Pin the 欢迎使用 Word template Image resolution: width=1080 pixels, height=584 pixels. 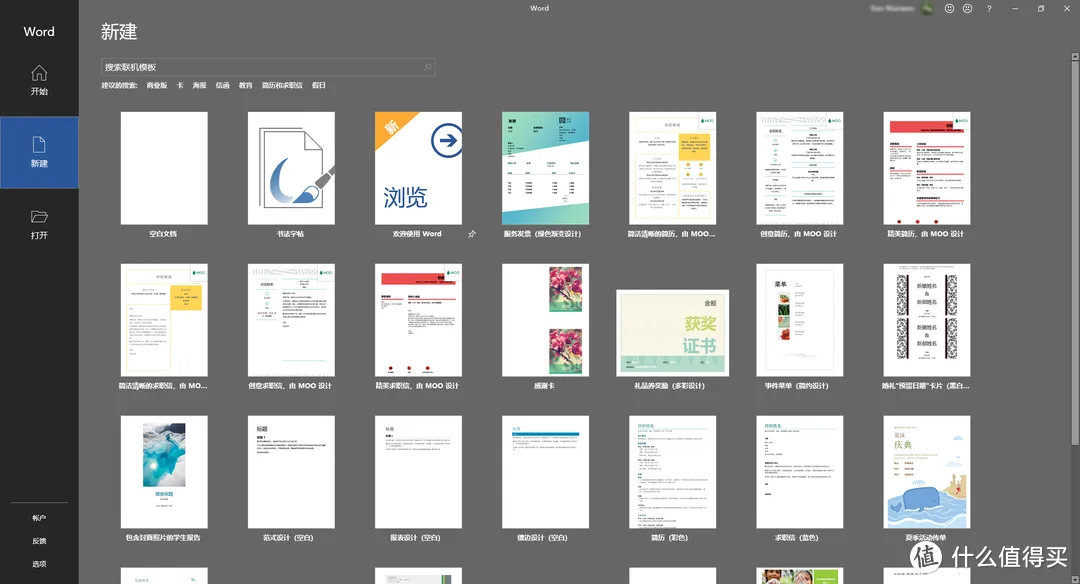471,234
